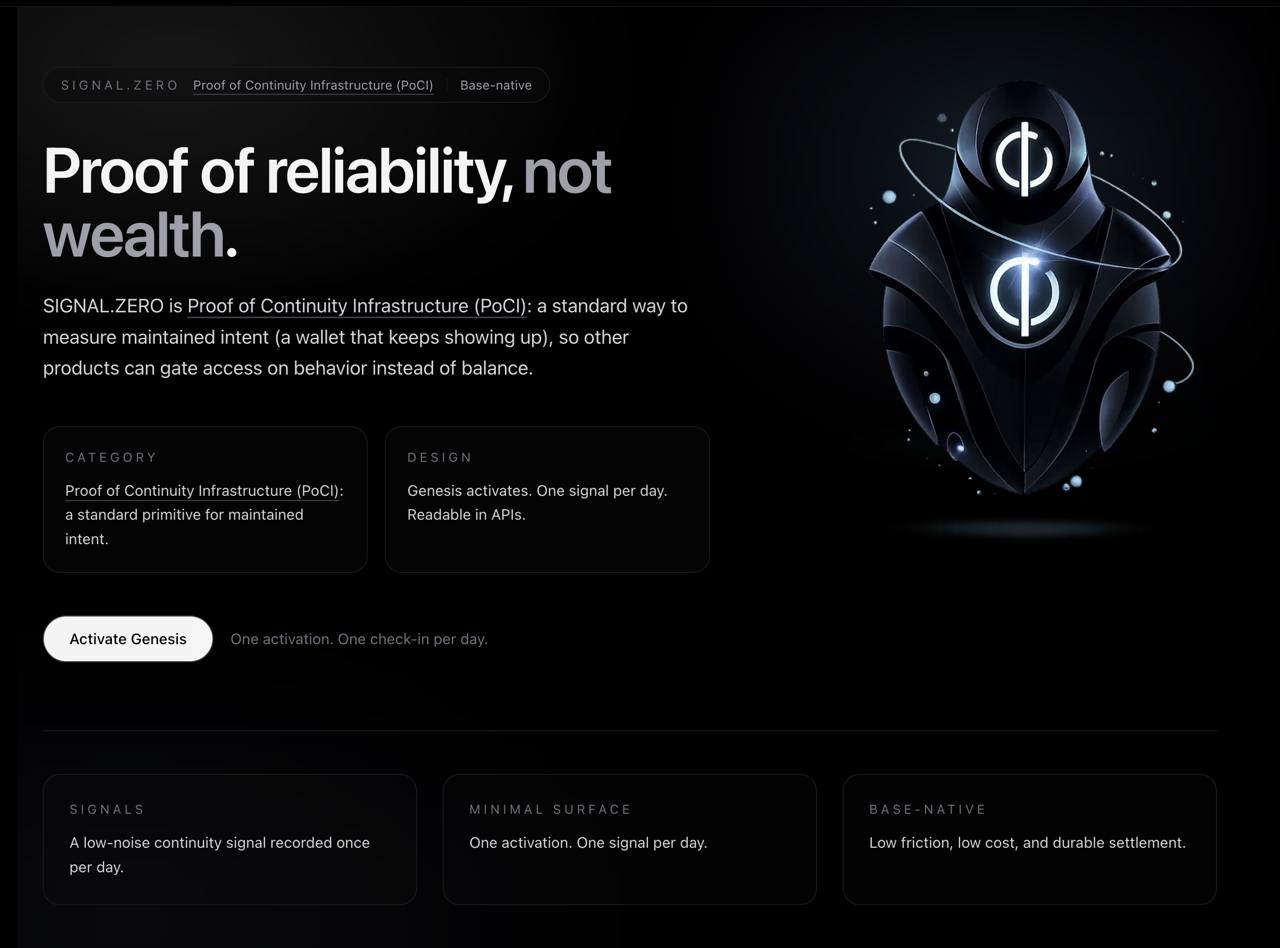1280x948 pixels.
Task: Click 'One activation. One signal per day.' card text
Action: pos(588,843)
